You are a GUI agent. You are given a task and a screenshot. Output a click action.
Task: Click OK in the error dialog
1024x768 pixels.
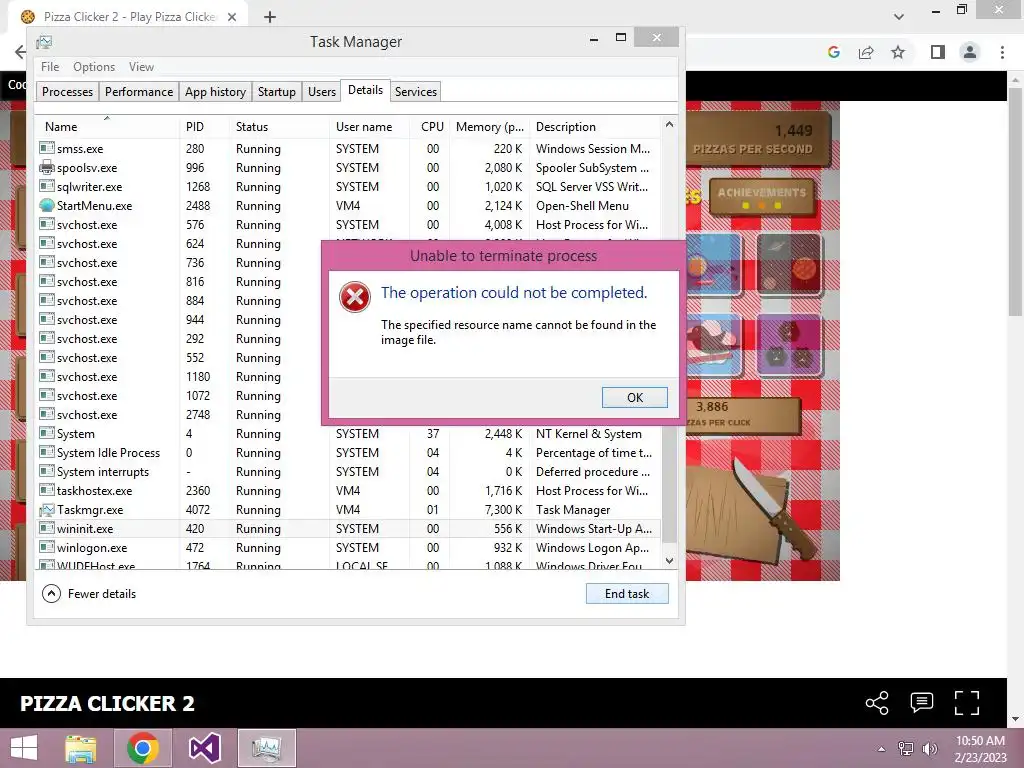[634, 397]
